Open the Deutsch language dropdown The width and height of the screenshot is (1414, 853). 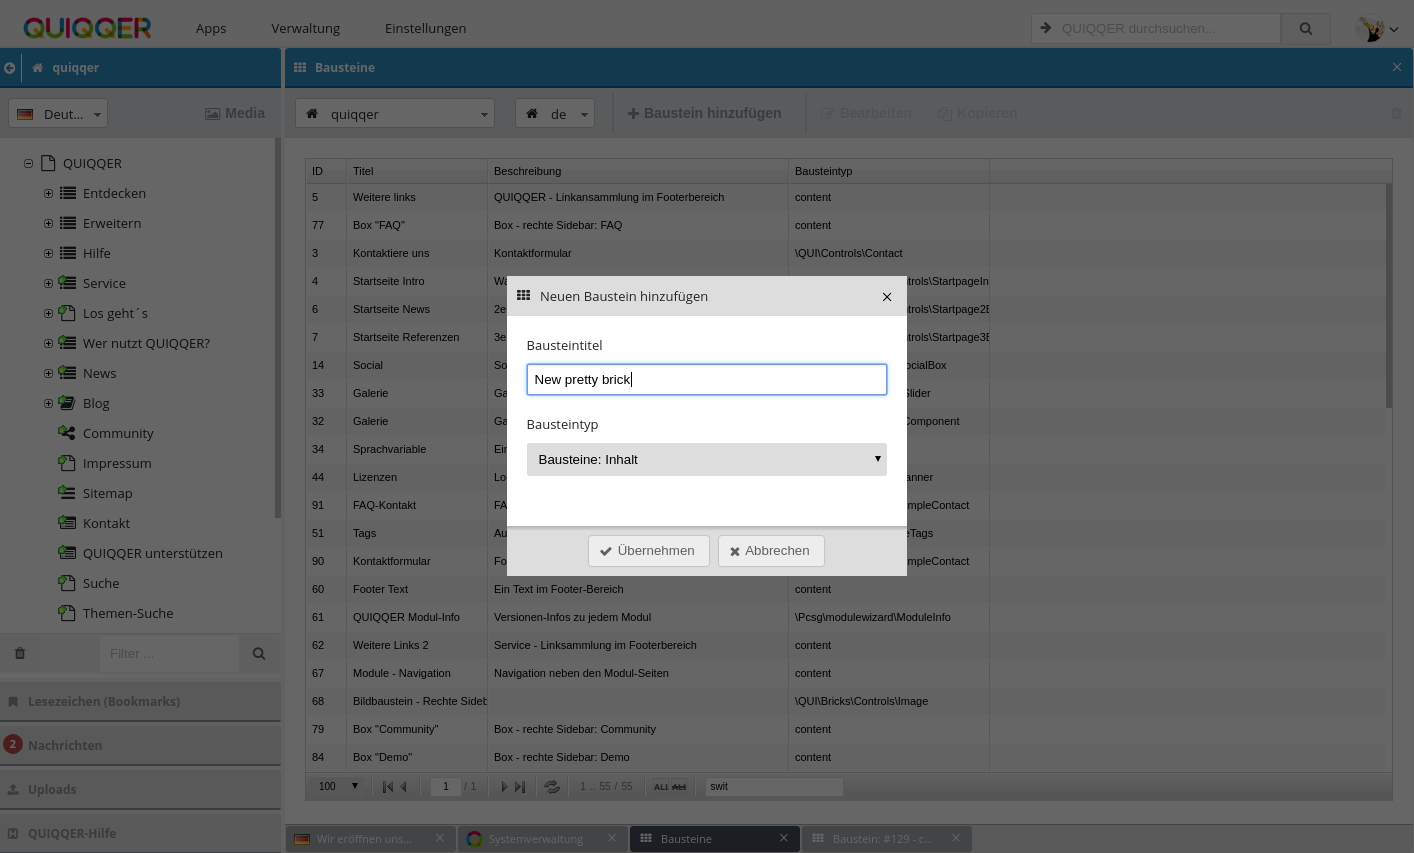(x=58, y=114)
